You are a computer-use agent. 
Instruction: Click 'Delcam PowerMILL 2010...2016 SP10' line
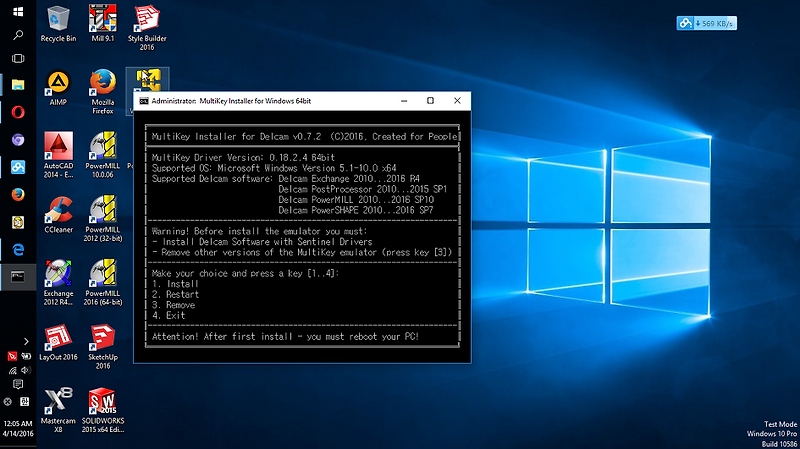[356, 199]
